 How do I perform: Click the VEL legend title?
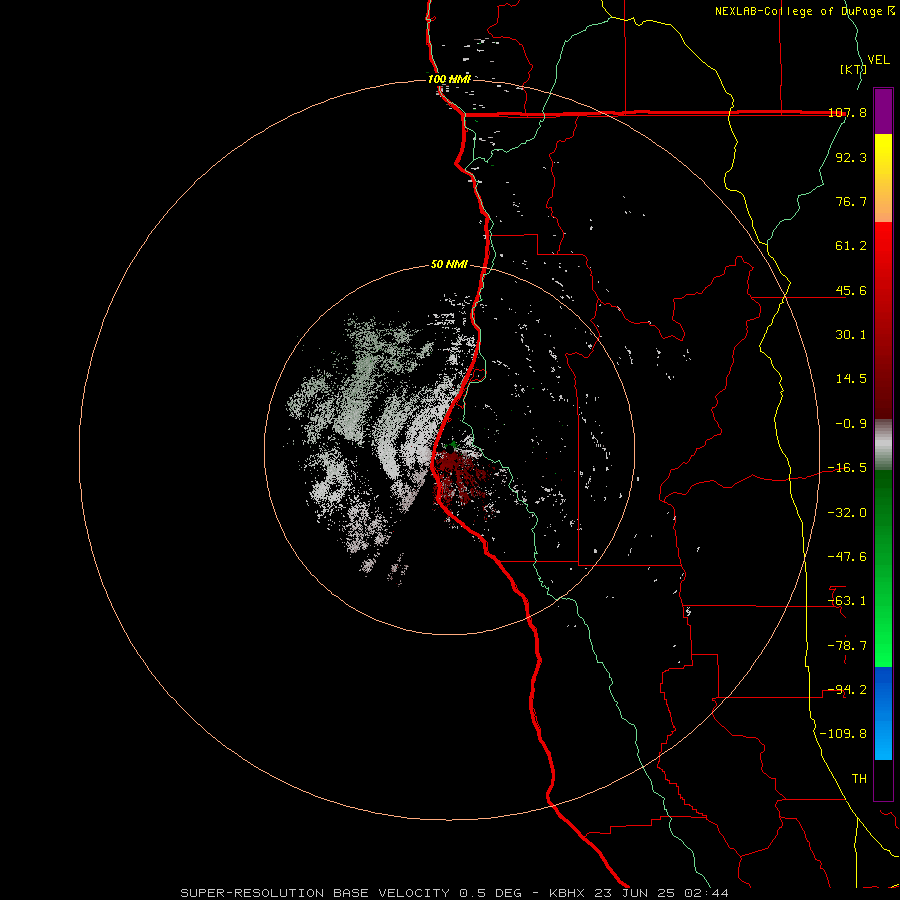[x=879, y=60]
